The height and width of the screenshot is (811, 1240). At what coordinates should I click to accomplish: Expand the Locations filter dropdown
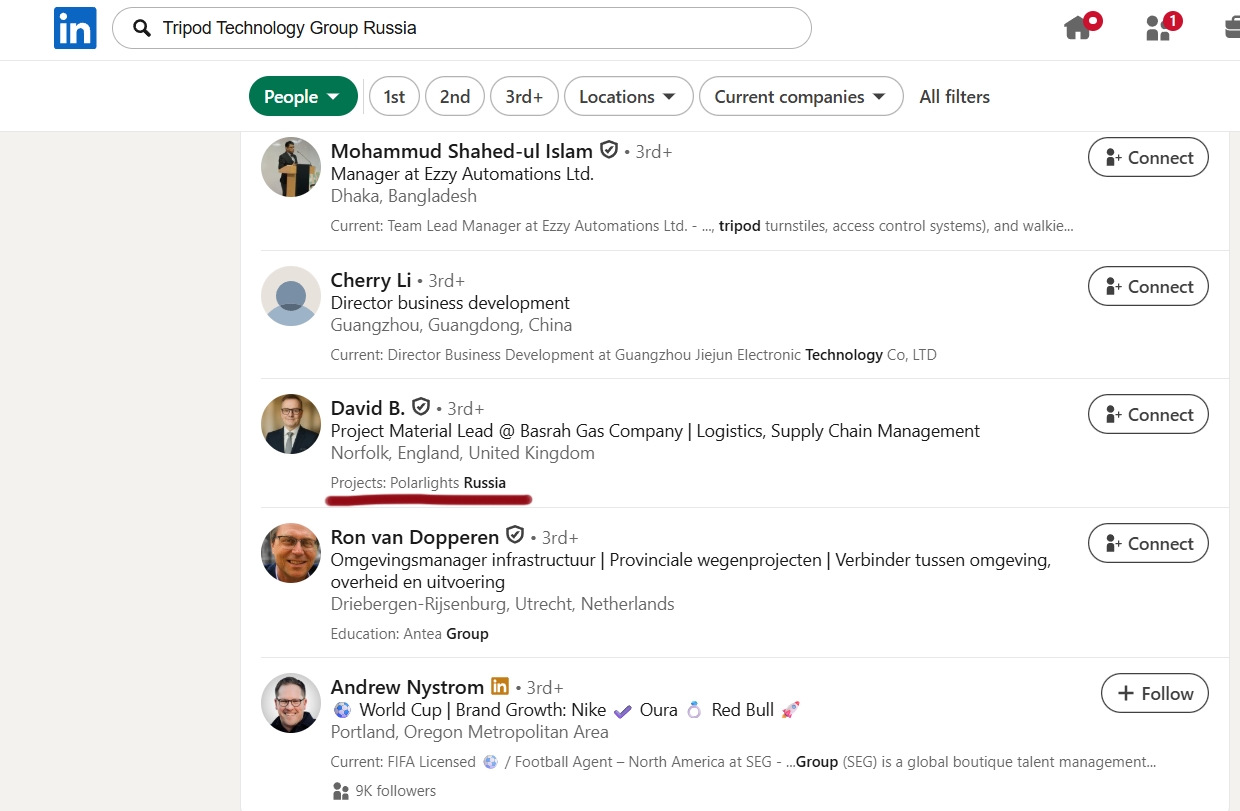pos(628,97)
